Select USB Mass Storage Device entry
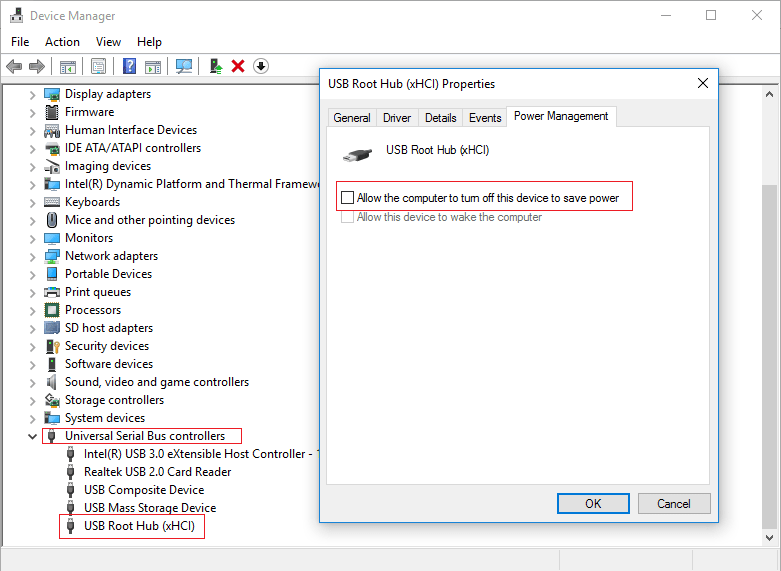This screenshot has width=781, height=571. point(150,508)
